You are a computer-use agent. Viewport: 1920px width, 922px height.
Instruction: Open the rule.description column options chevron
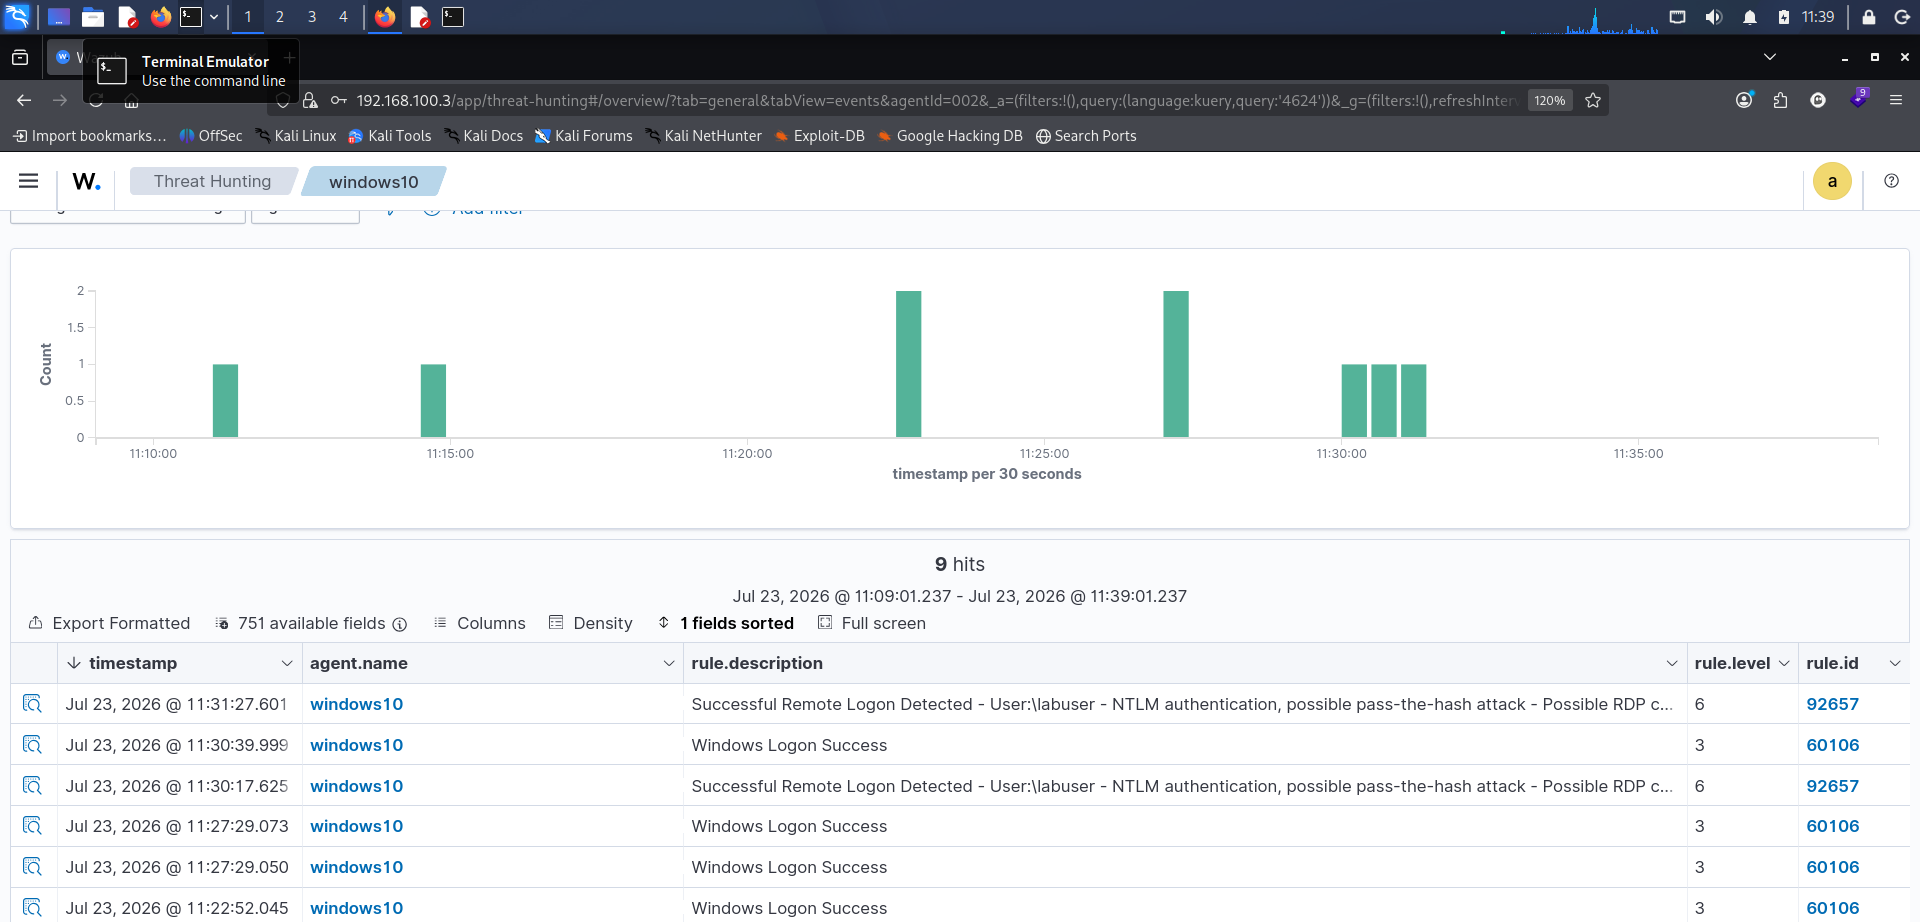pos(1672,663)
